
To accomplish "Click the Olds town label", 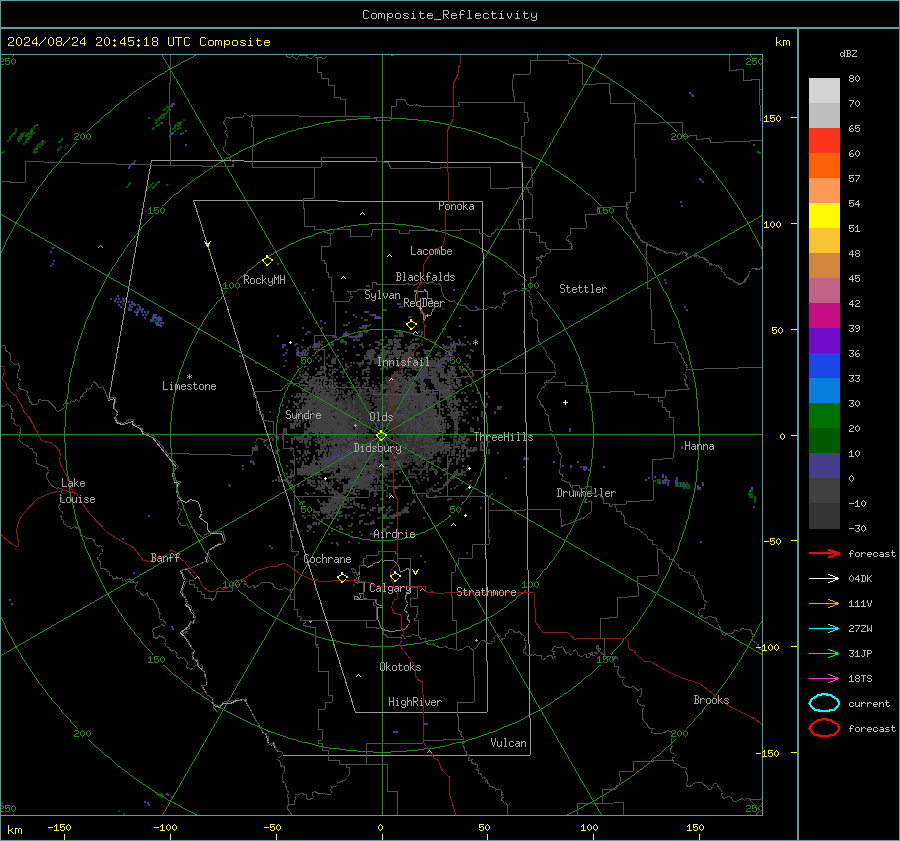I will 381,417.
